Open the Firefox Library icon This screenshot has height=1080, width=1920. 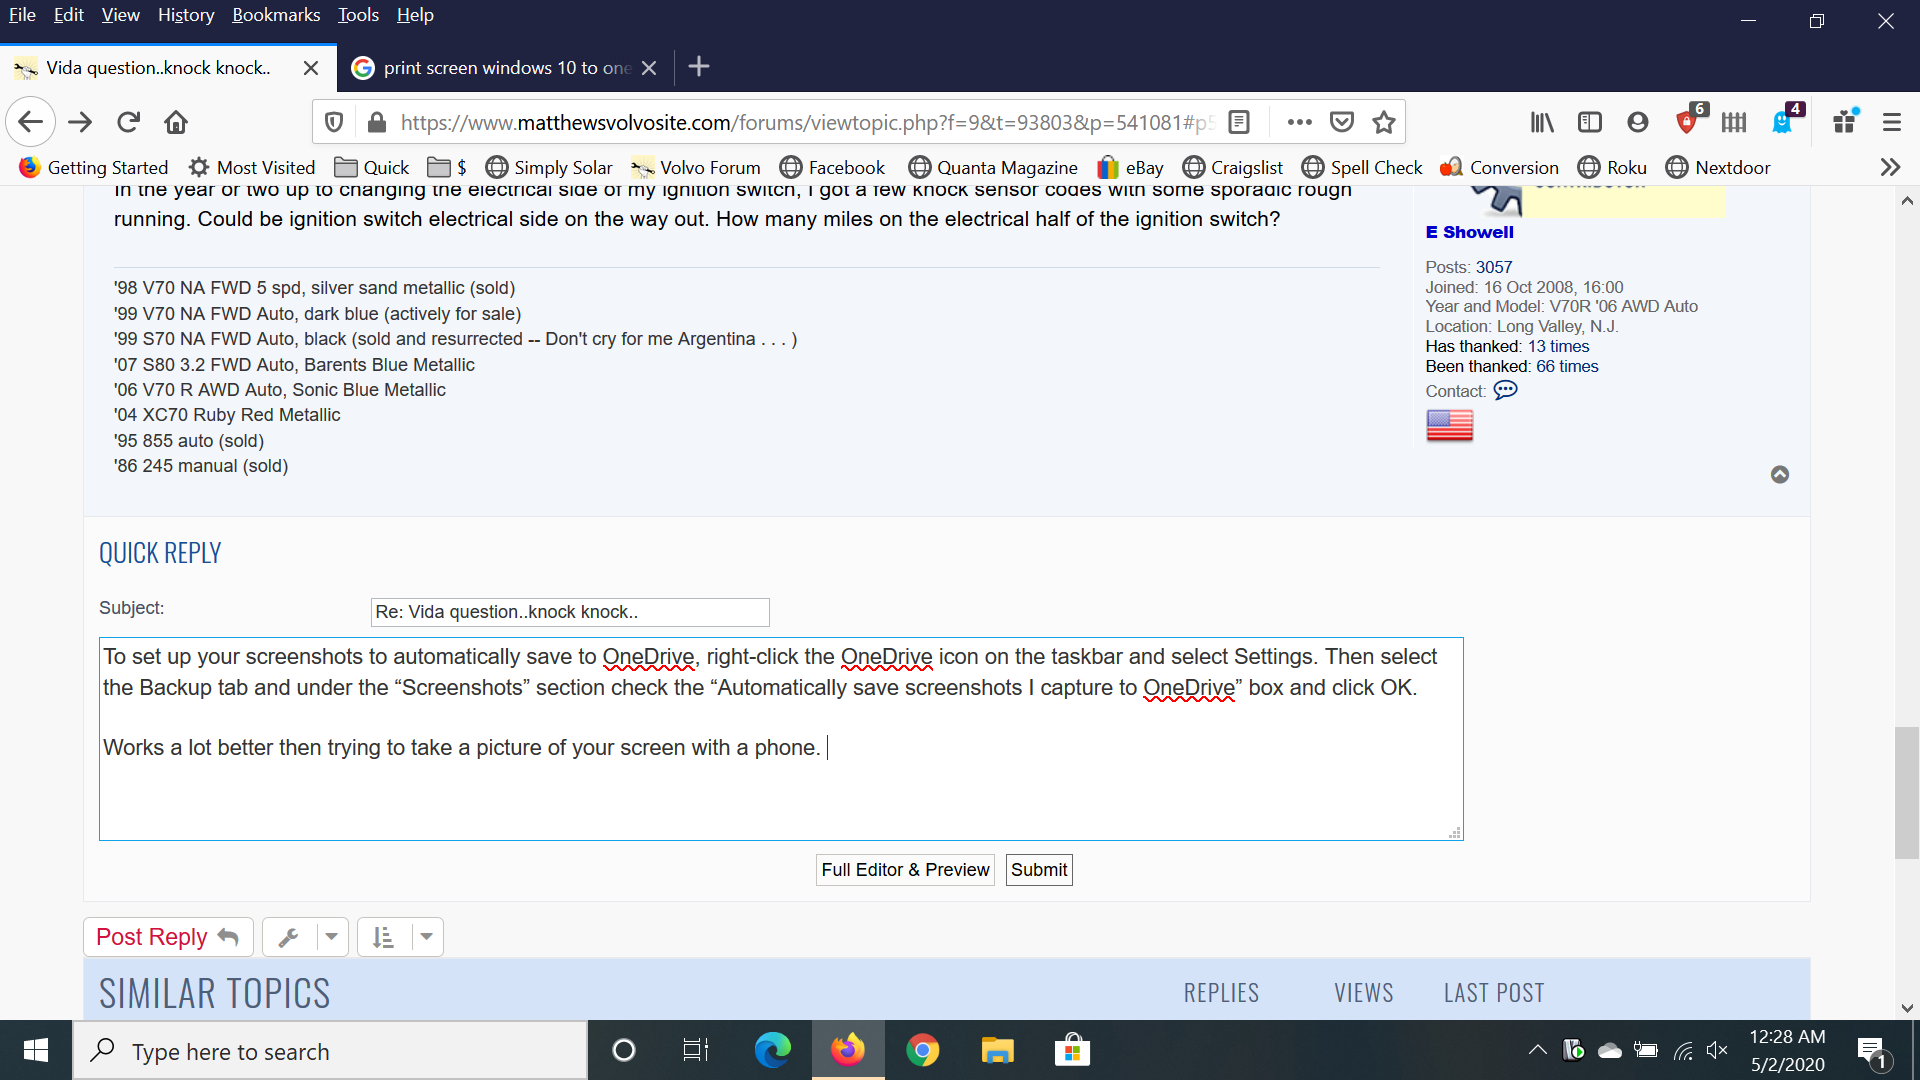[x=1542, y=122]
